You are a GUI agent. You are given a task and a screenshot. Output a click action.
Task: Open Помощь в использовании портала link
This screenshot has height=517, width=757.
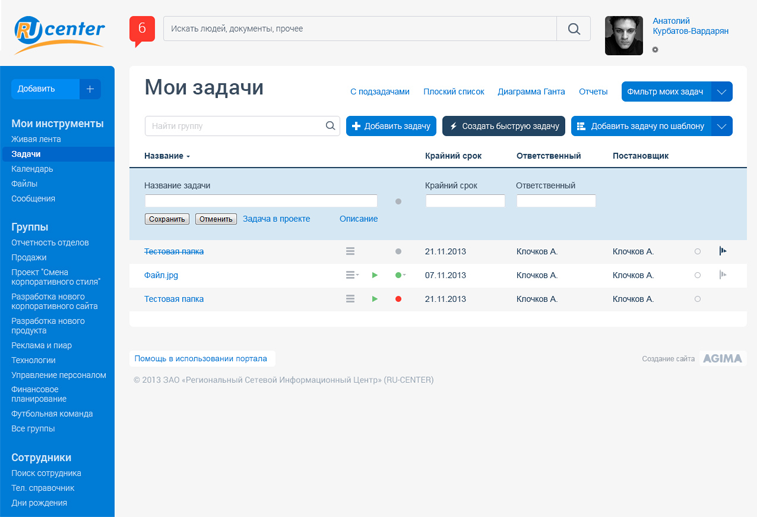(x=201, y=359)
